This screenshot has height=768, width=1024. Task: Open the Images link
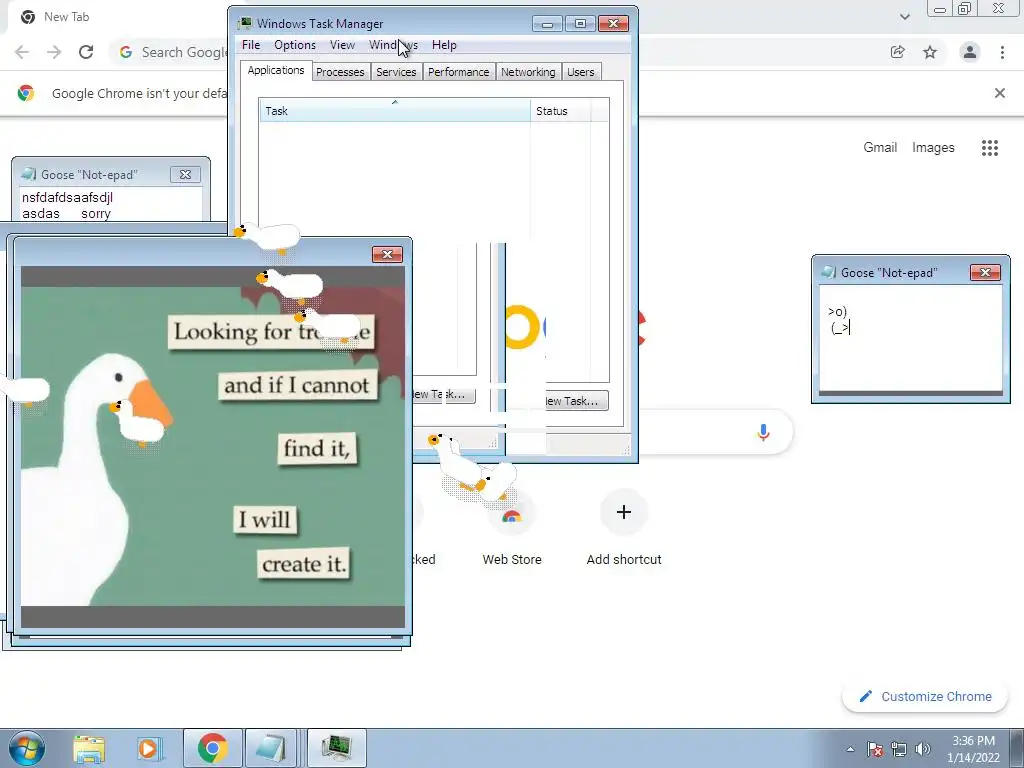(933, 148)
